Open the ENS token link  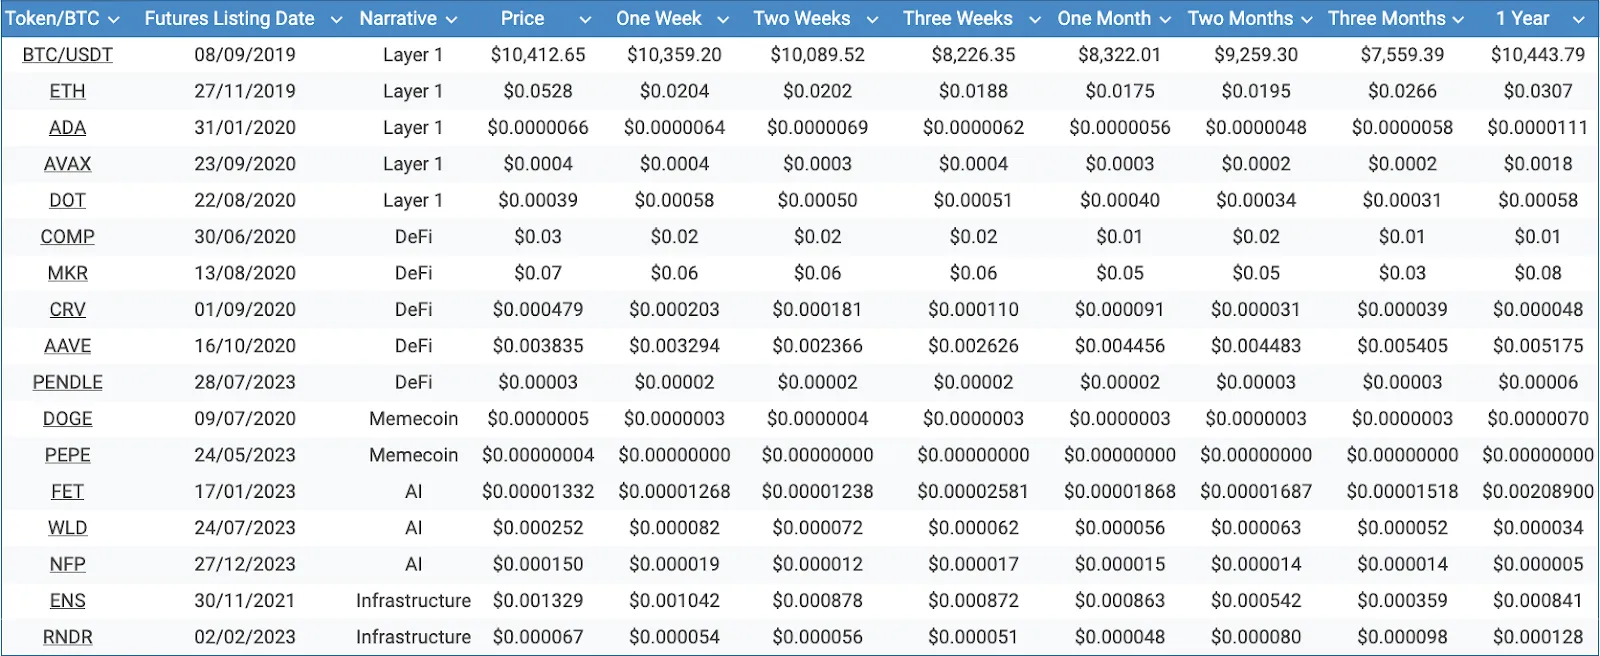click(x=67, y=601)
